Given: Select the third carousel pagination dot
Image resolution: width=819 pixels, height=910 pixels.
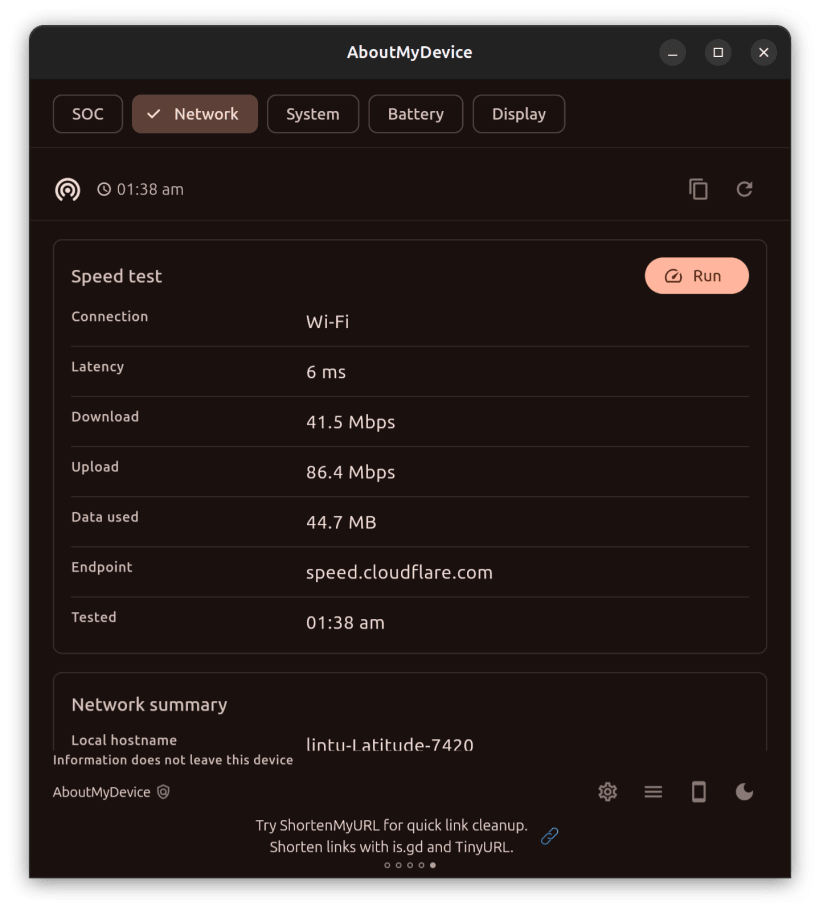Looking at the screenshot, I should click(410, 865).
